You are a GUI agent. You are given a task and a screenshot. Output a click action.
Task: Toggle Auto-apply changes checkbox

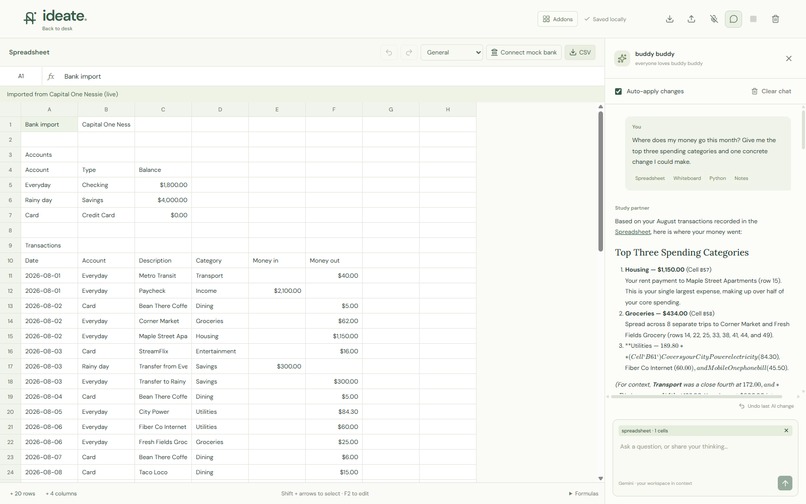pyautogui.click(x=618, y=92)
